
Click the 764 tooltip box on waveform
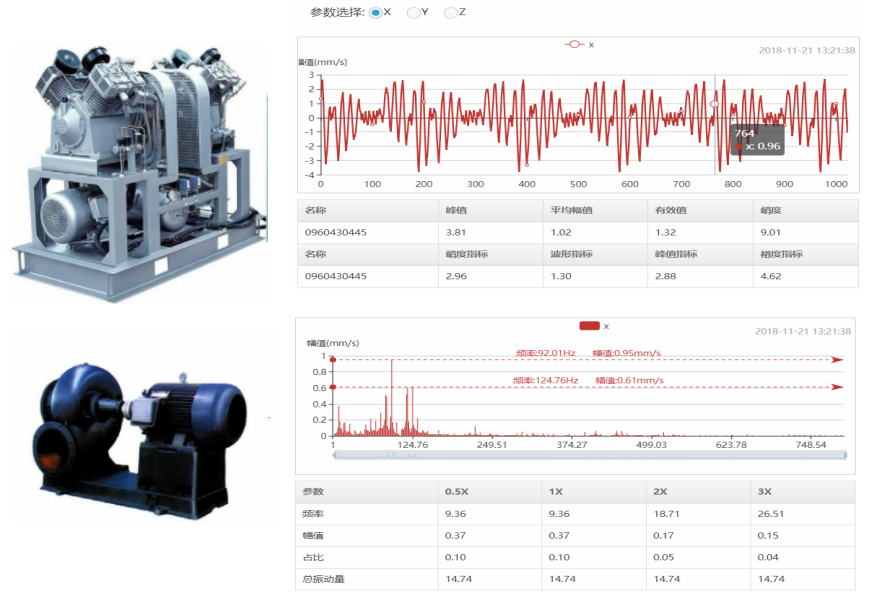pos(758,140)
